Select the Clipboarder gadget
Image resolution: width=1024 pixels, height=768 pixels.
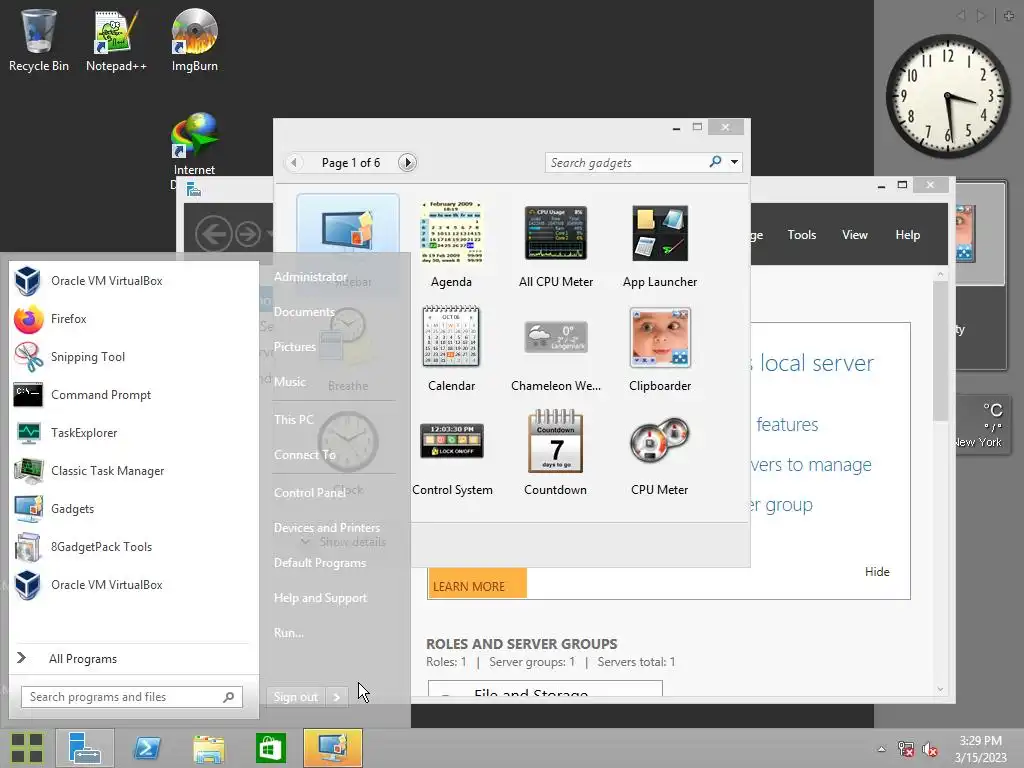click(x=660, y=349)
